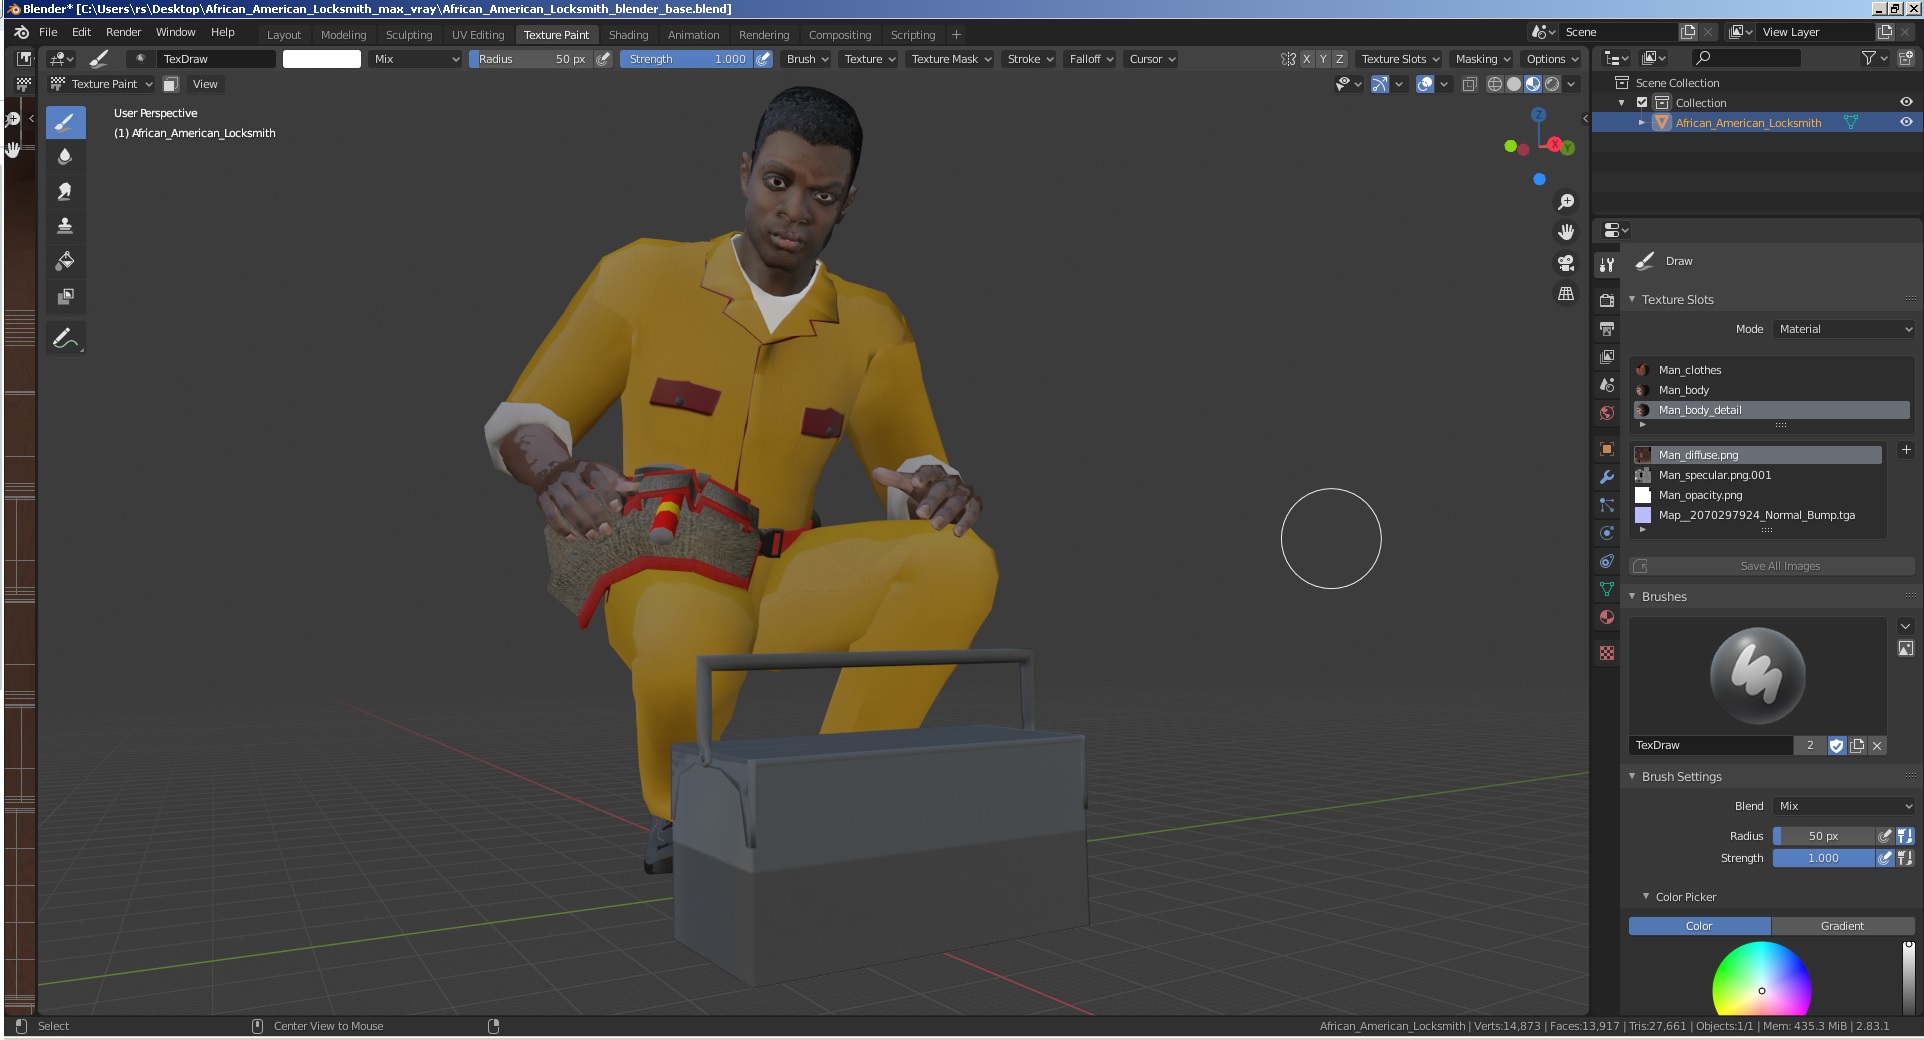Image resolution: width=1924 pixels, height=1040 pixels.
Task: Open Output properties tab
Action: (1607, 328)
